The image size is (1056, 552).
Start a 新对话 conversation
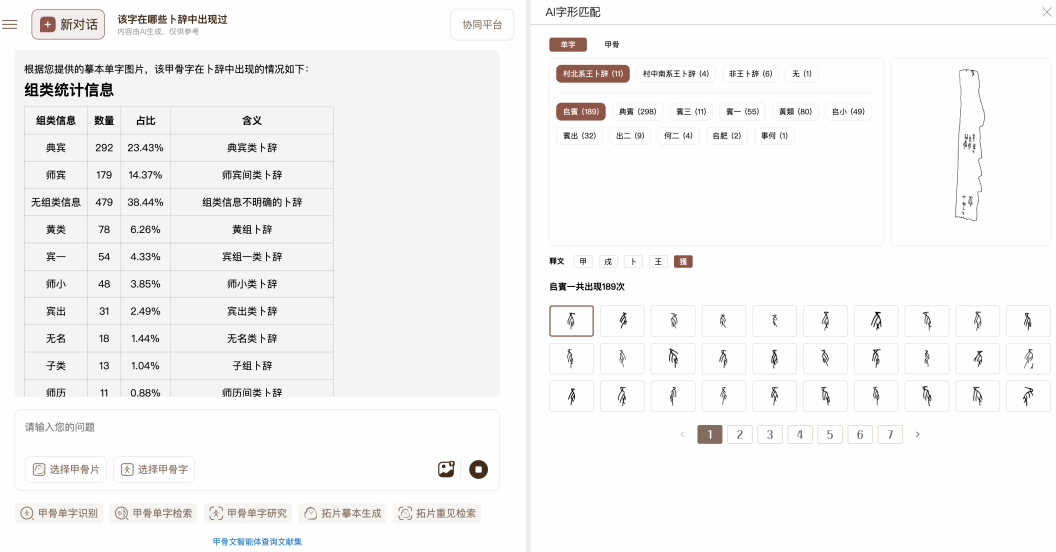[69, 24]
